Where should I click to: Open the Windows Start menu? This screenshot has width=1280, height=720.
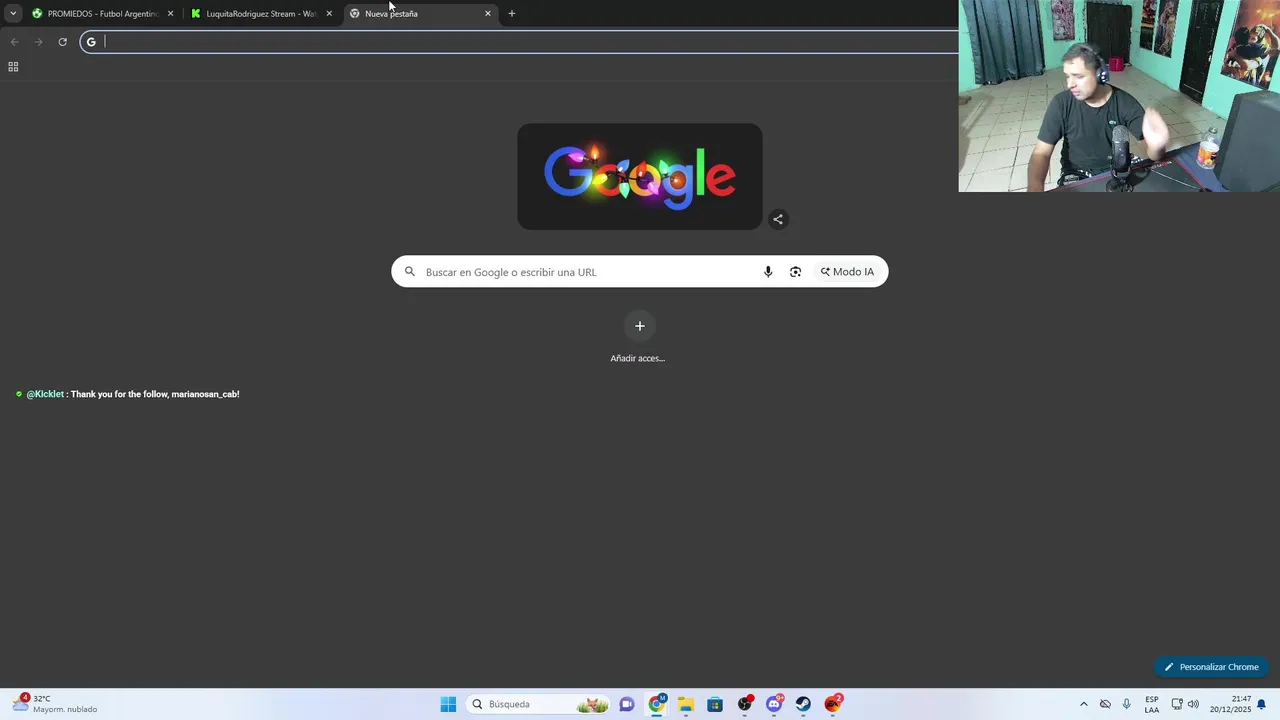point(448,704)
